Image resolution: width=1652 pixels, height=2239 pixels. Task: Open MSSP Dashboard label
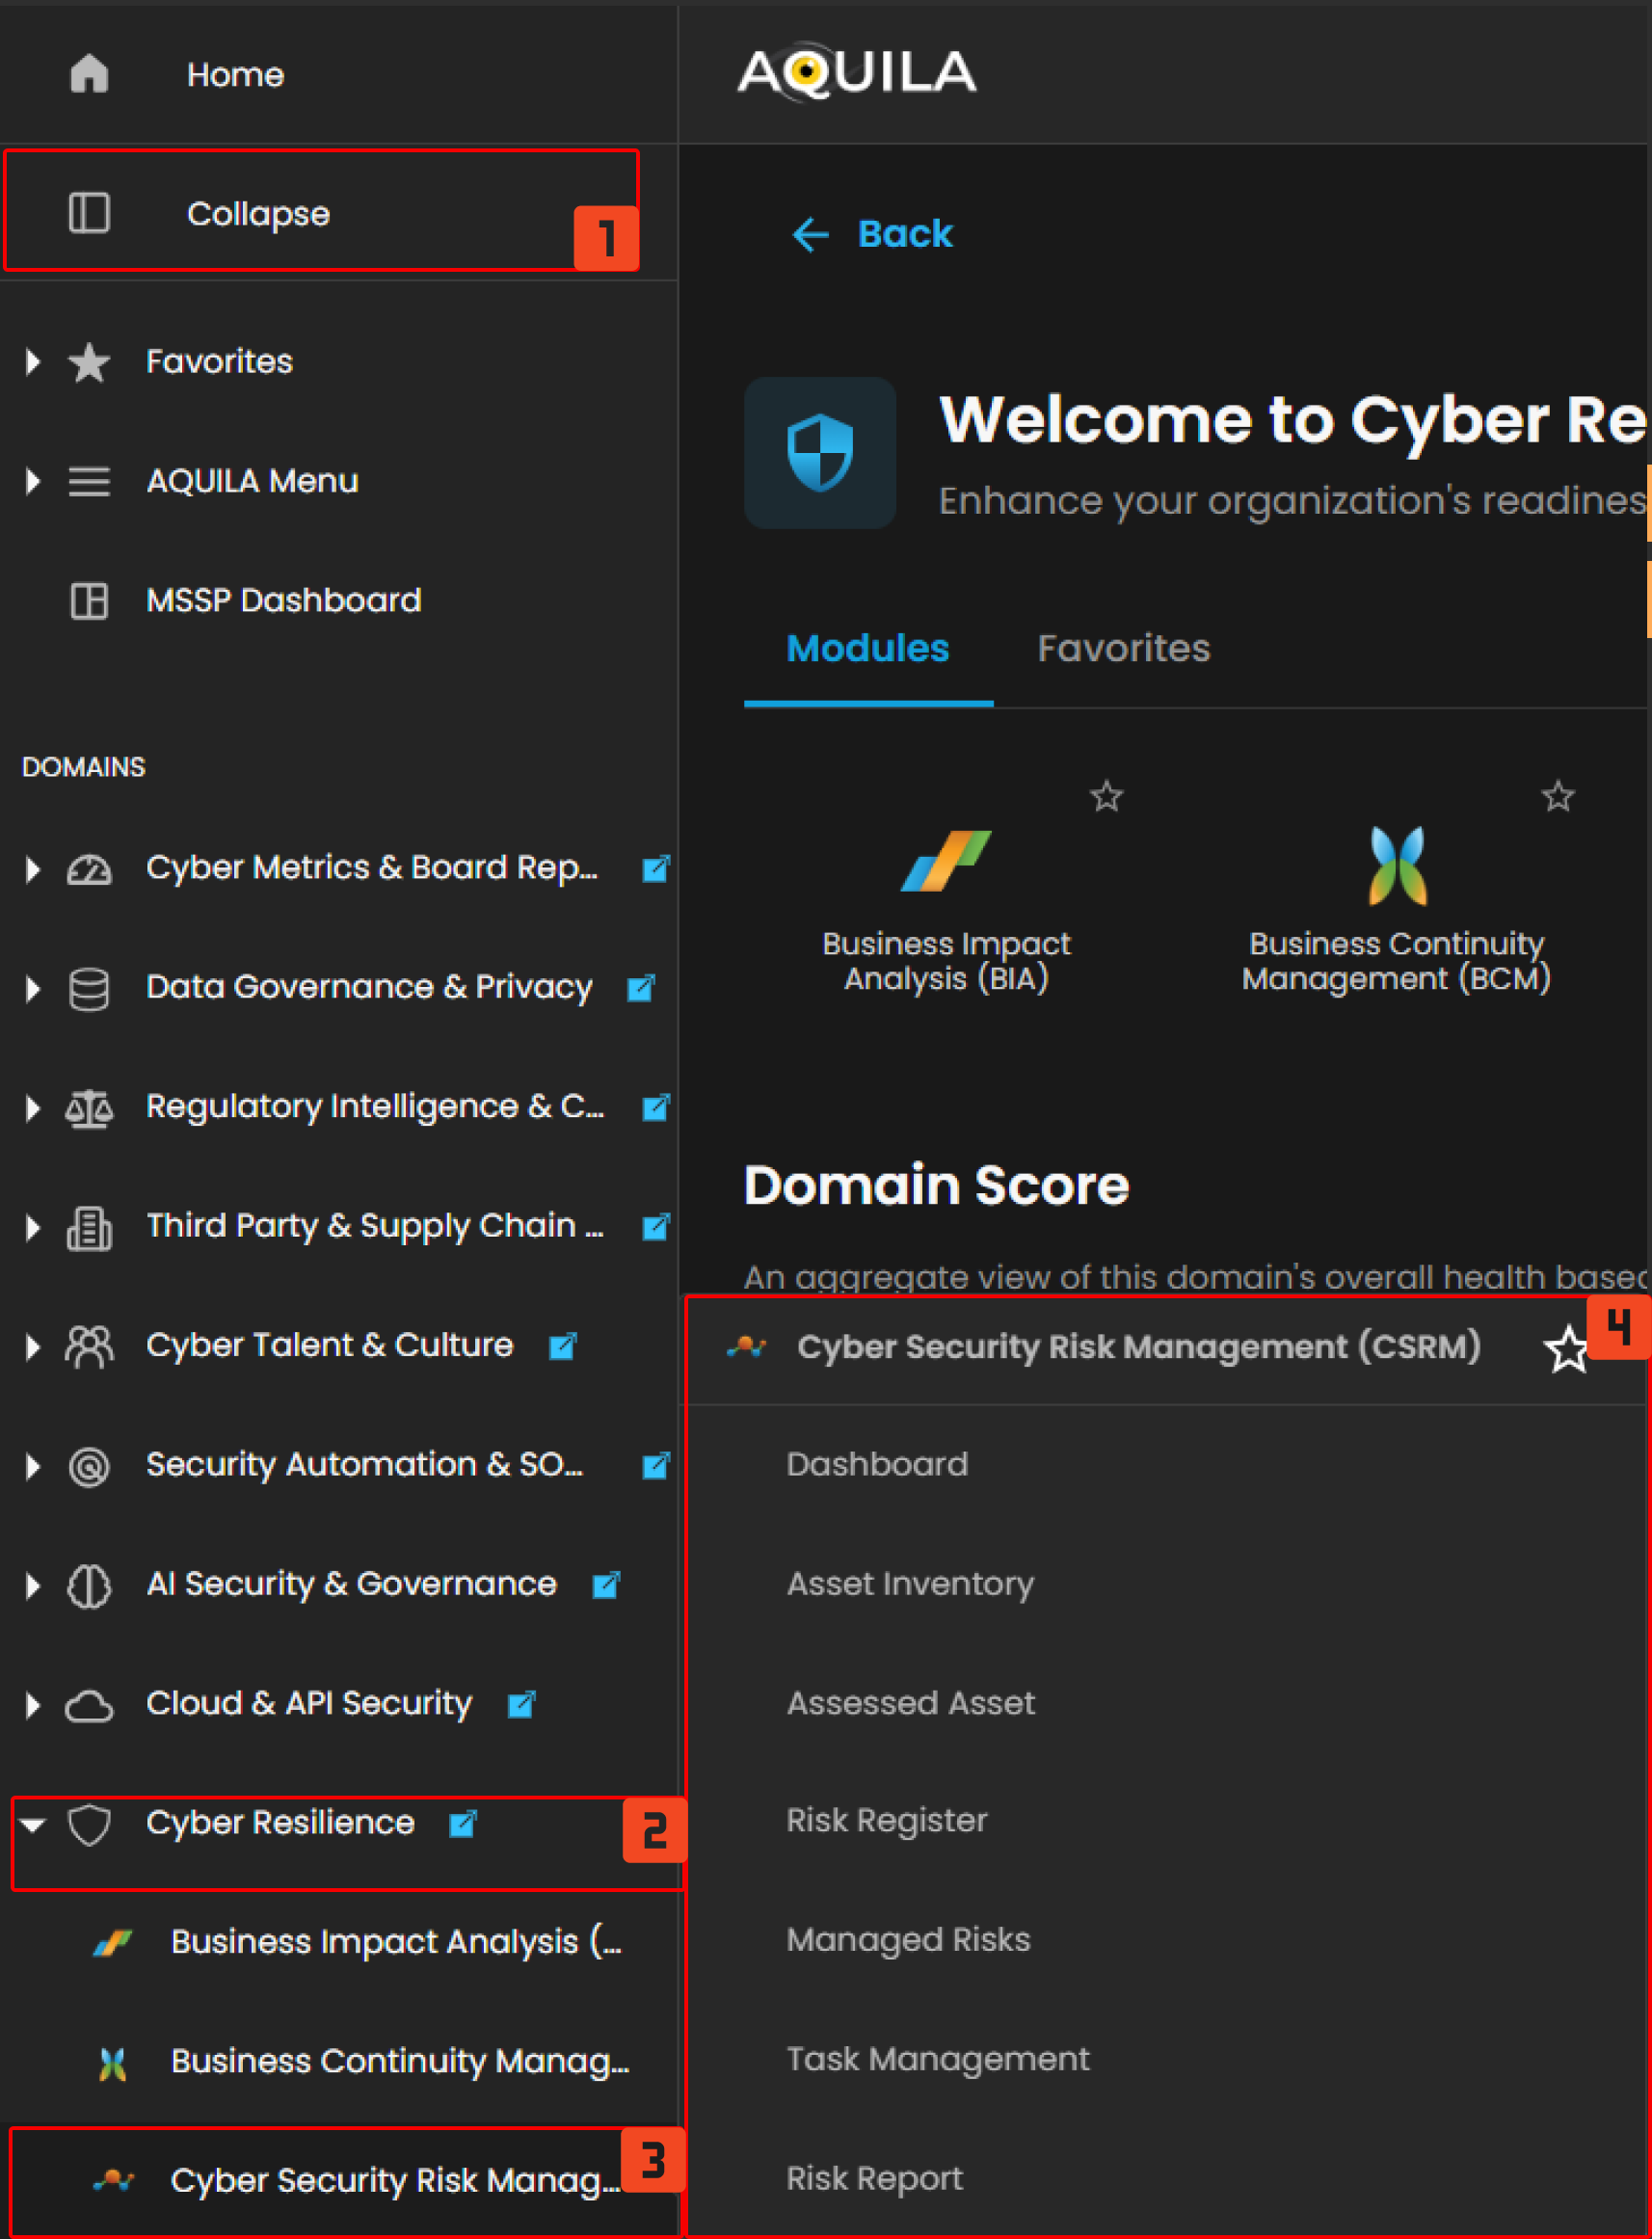[x=284, y=601]
